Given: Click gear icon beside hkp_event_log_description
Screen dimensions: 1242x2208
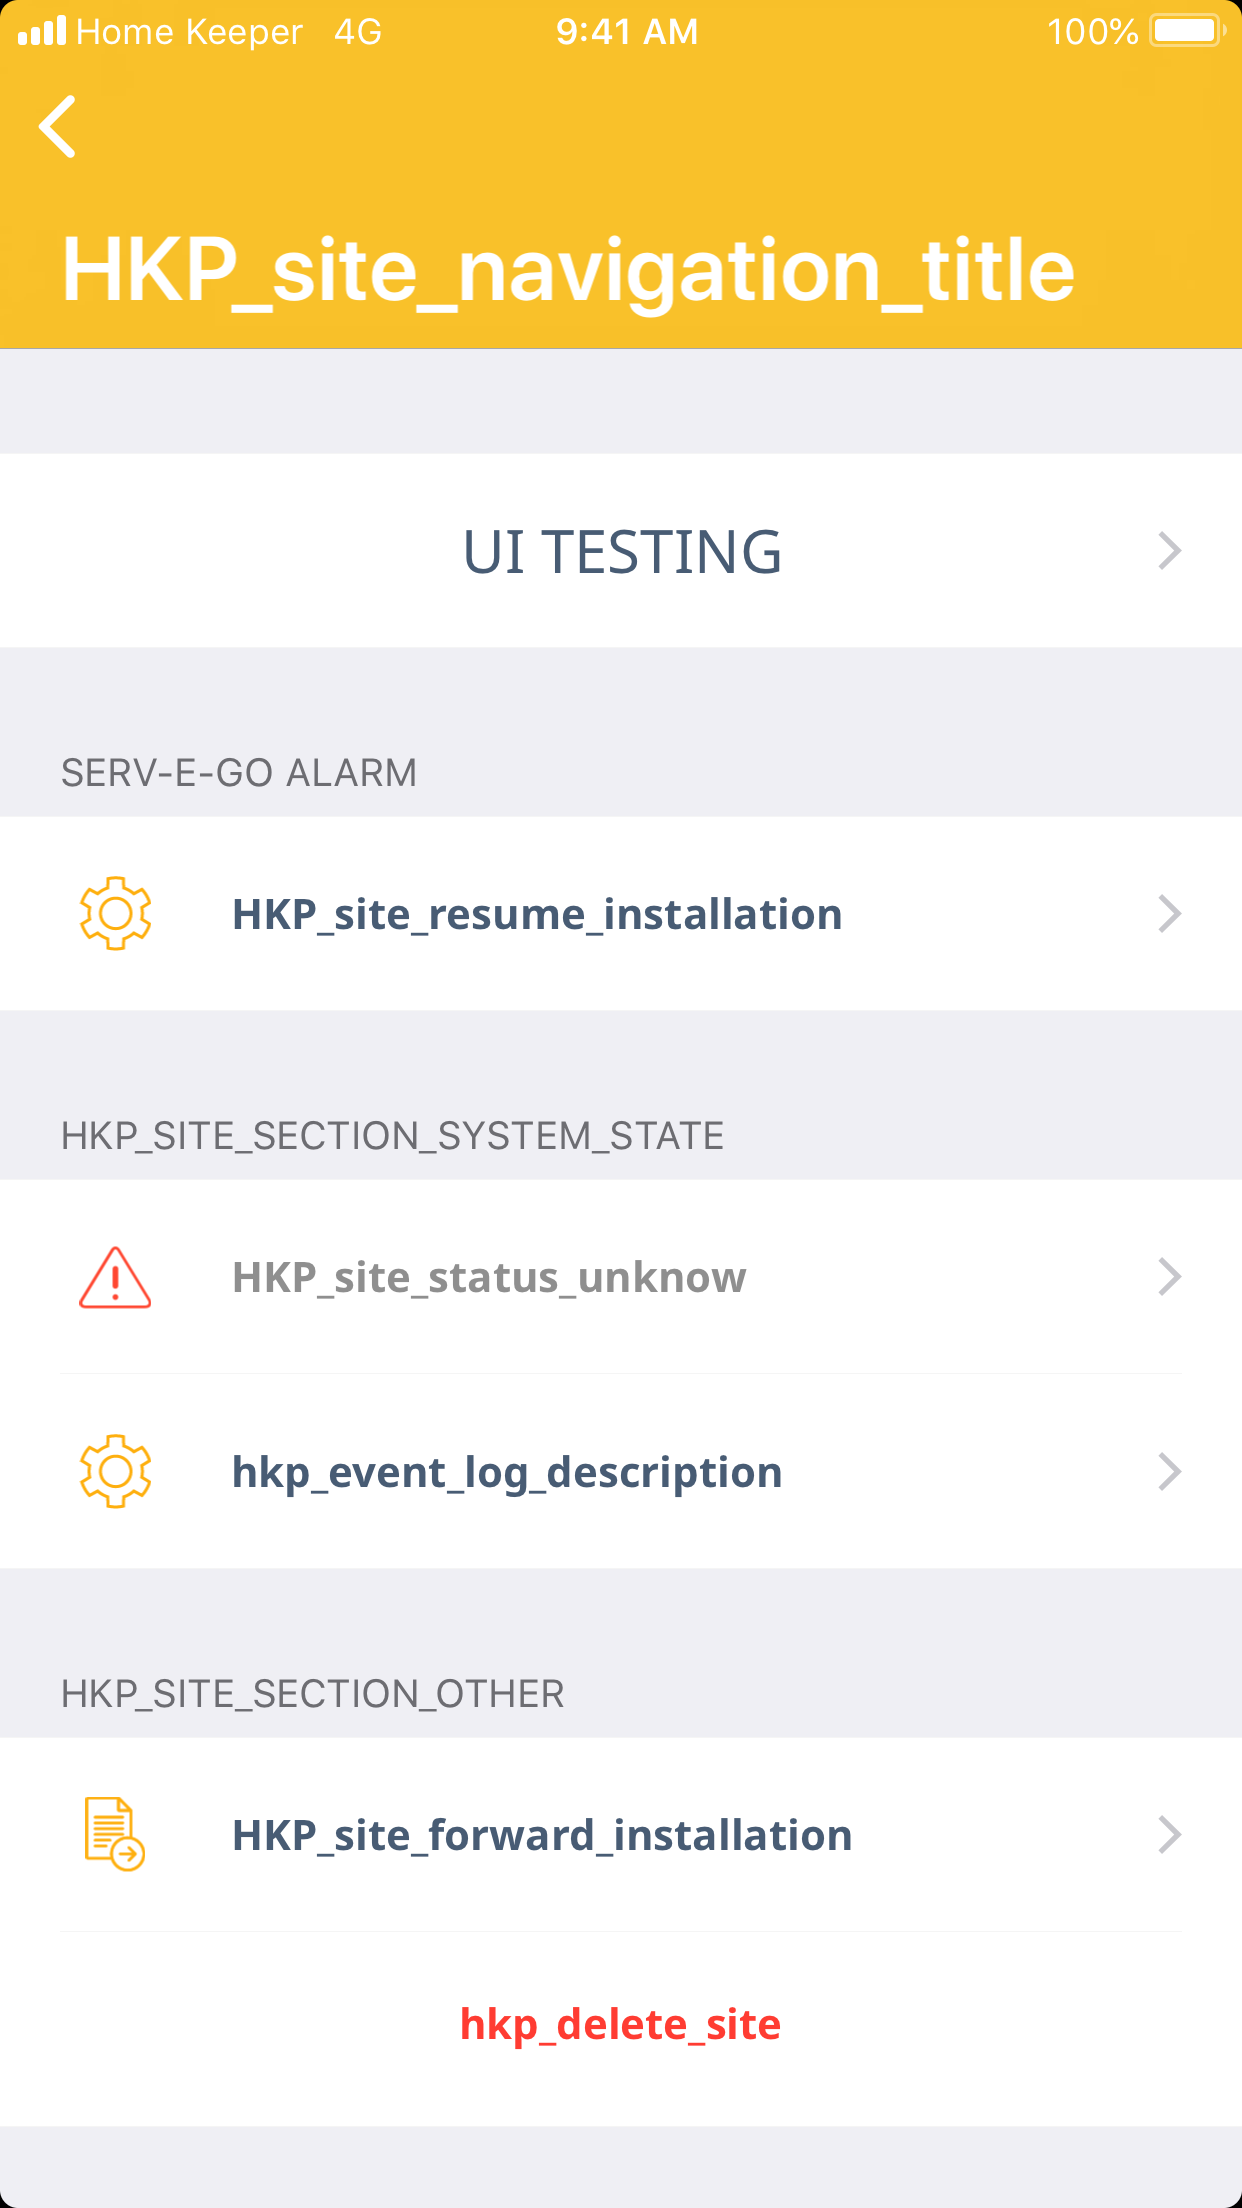Looking at the screenshot, I should (115, 1471).
